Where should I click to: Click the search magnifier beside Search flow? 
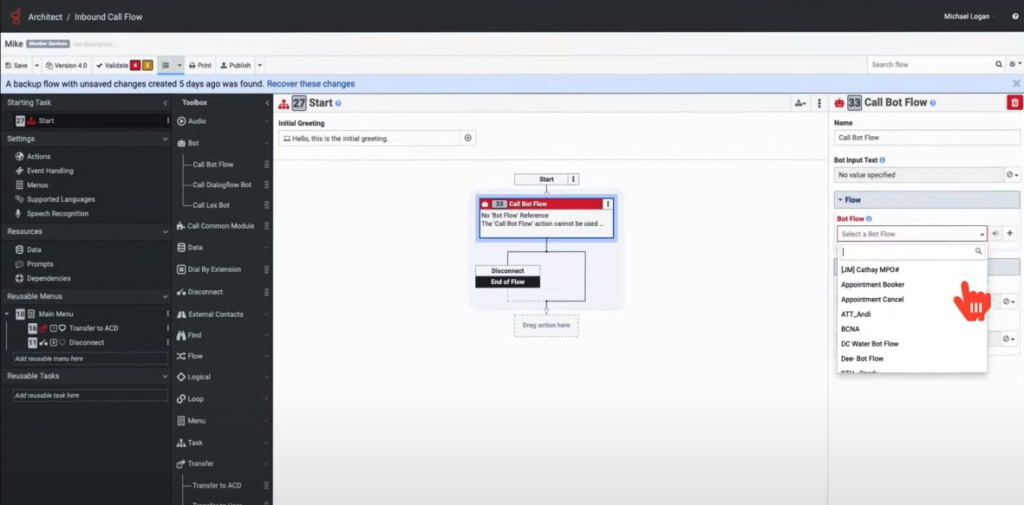[x=997, y=65]
